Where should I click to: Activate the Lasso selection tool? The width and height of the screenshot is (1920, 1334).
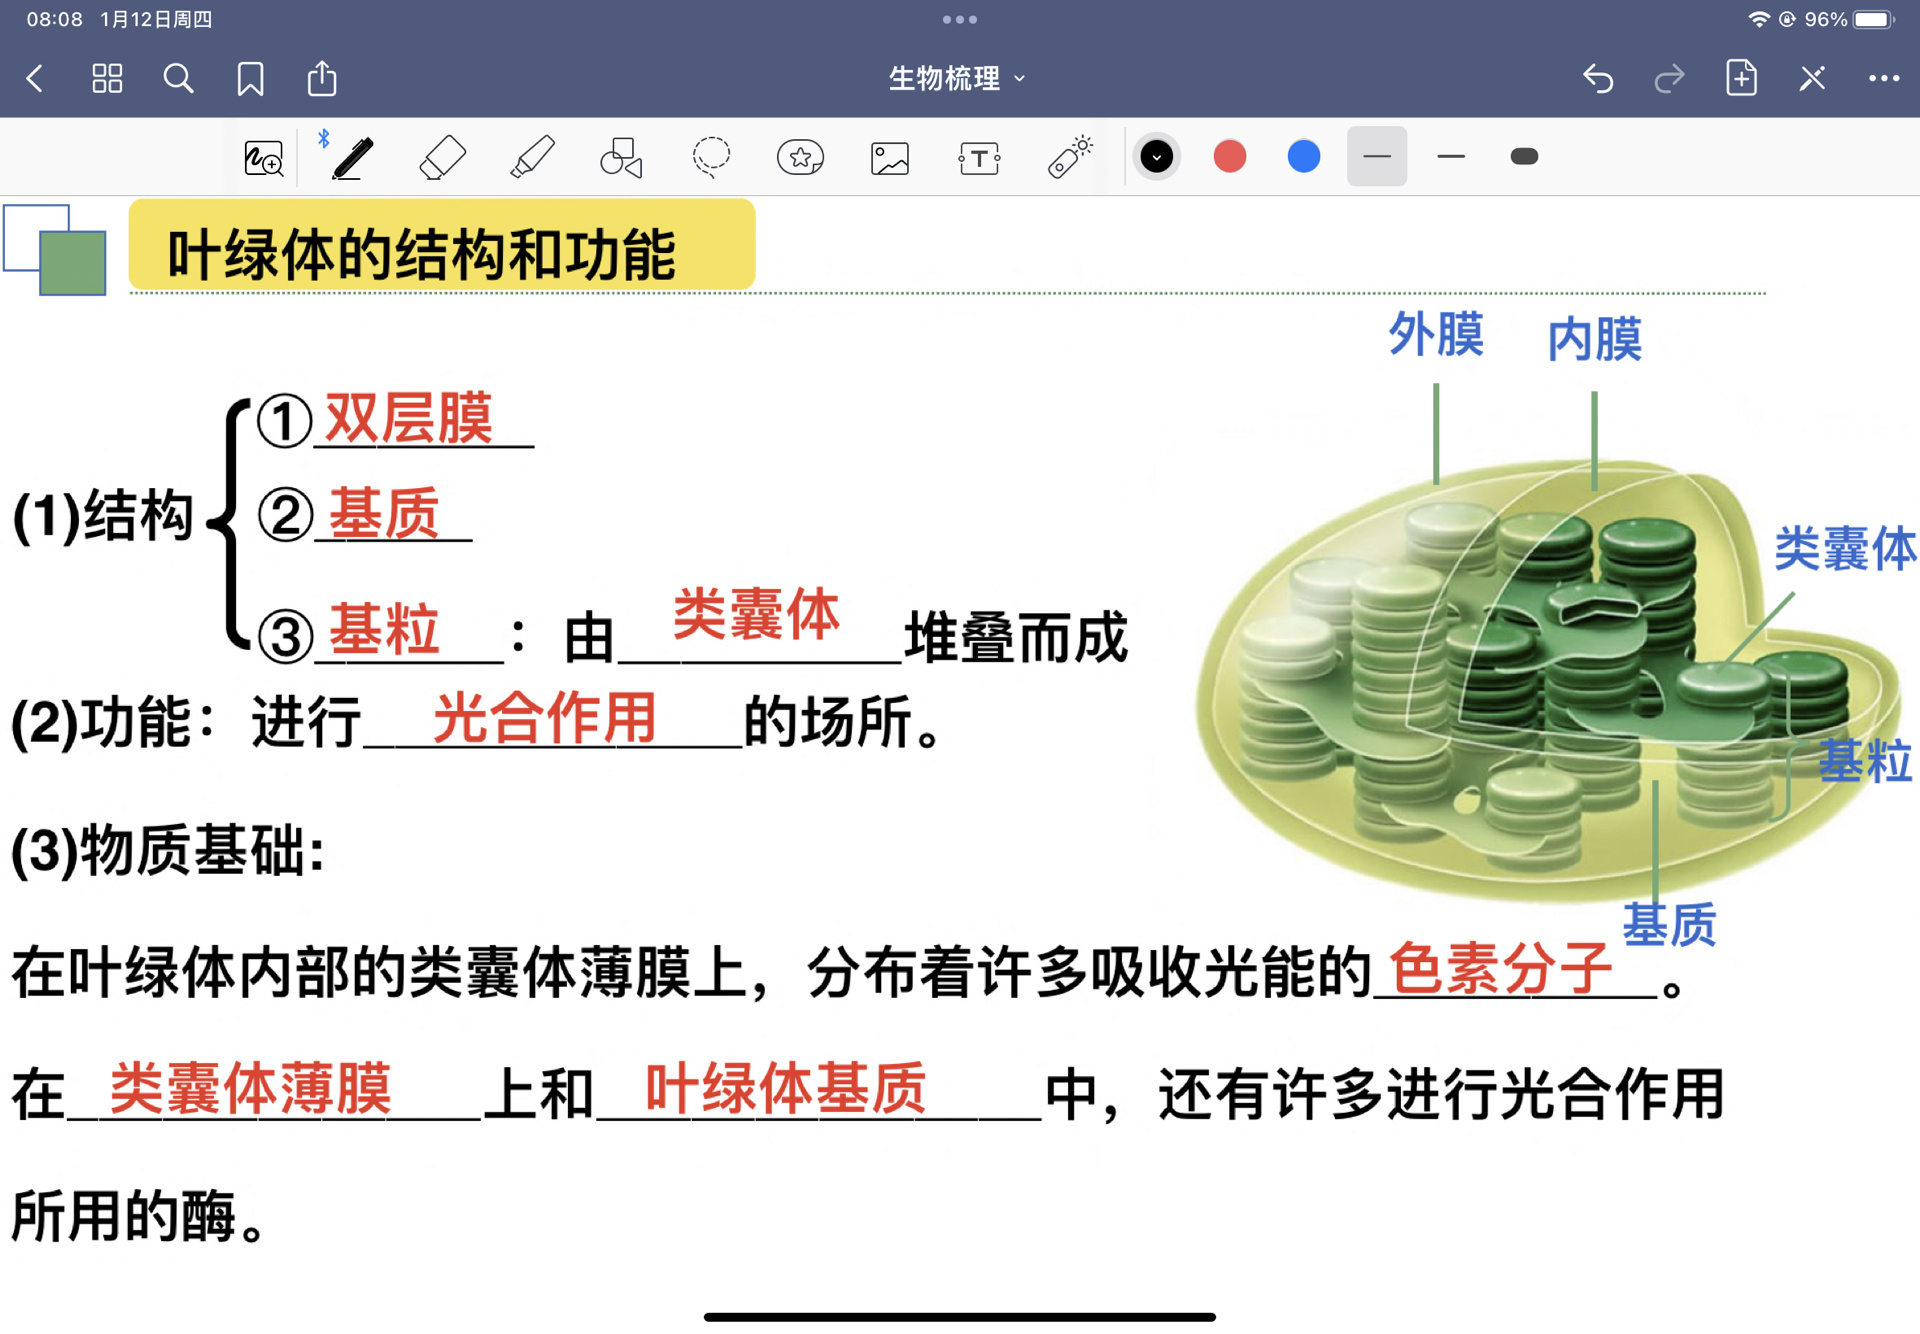point(711,156)
